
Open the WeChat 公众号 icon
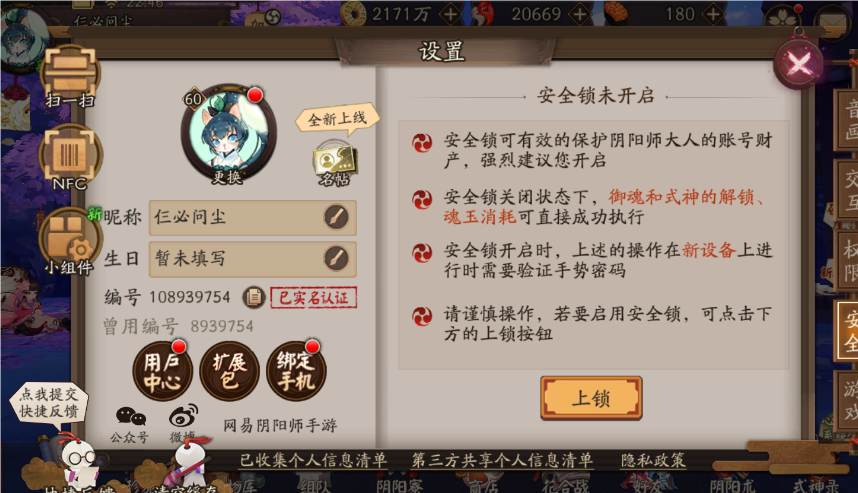130,424
